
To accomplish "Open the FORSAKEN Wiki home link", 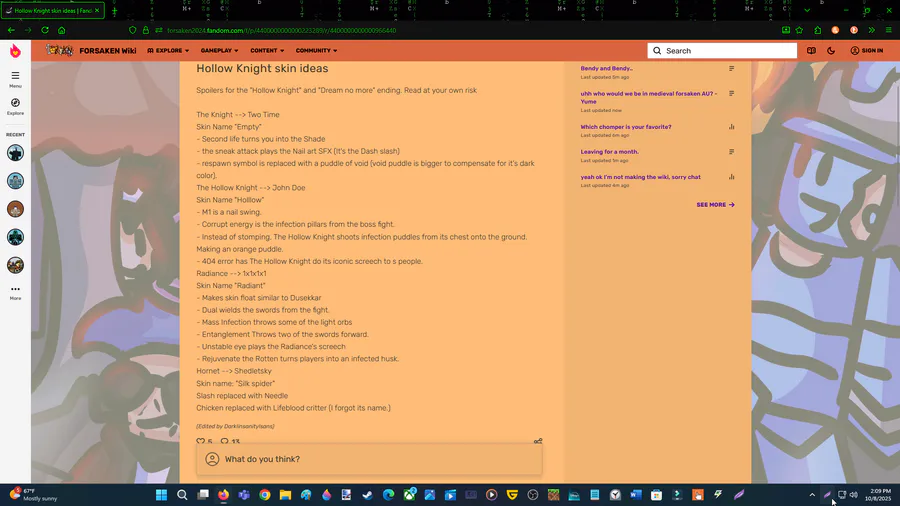I will [108, 50].
